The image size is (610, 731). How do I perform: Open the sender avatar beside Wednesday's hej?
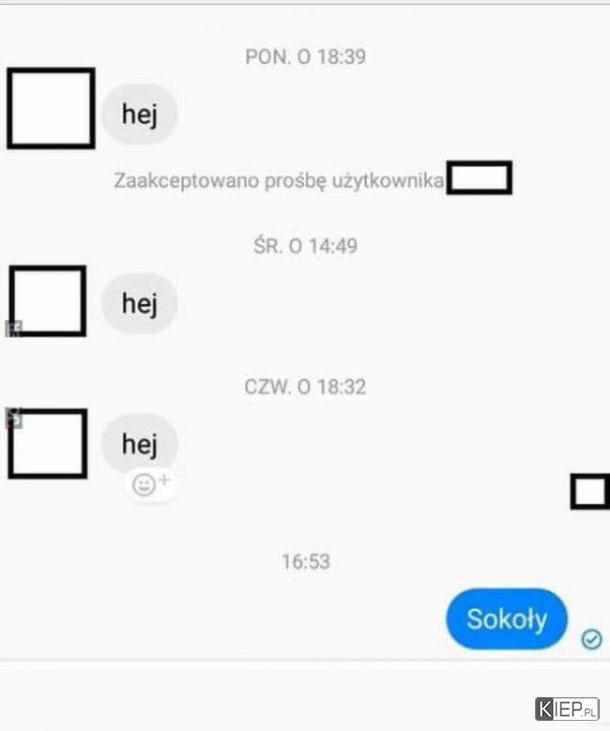pos(48,301)
